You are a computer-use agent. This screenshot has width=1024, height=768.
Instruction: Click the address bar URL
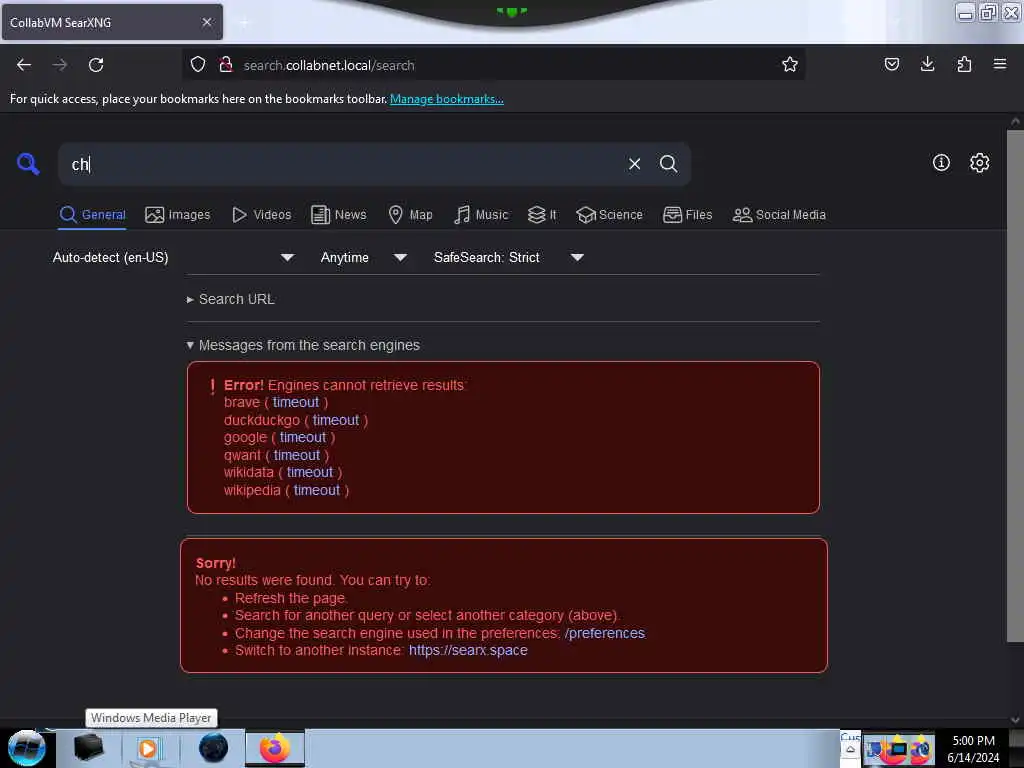click(x=329, y=65)
